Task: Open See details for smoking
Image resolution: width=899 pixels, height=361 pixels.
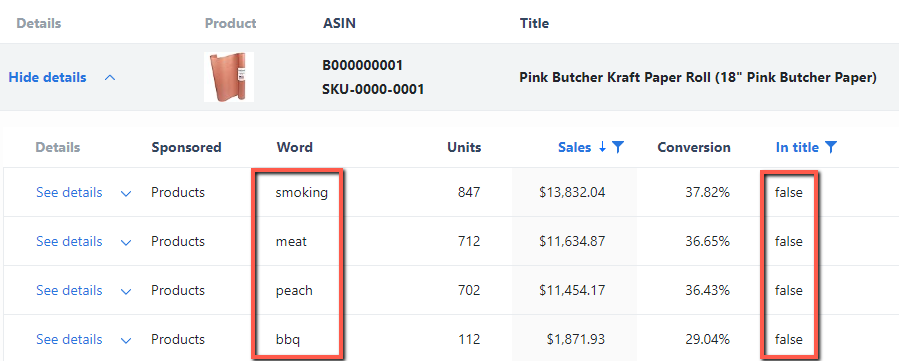Action: (69, 193)
